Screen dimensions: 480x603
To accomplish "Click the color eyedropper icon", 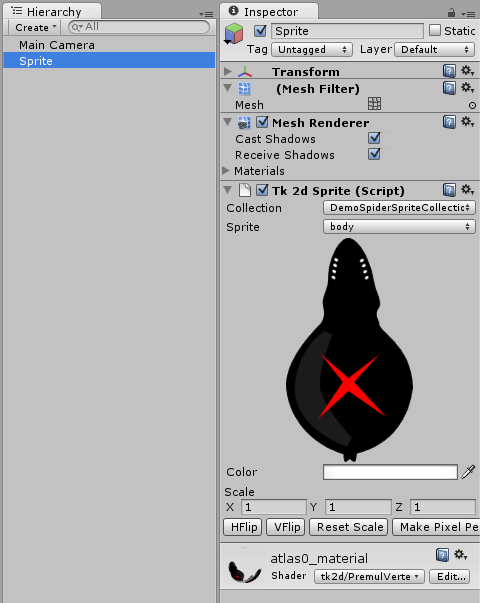I will [x=468, y=472].
